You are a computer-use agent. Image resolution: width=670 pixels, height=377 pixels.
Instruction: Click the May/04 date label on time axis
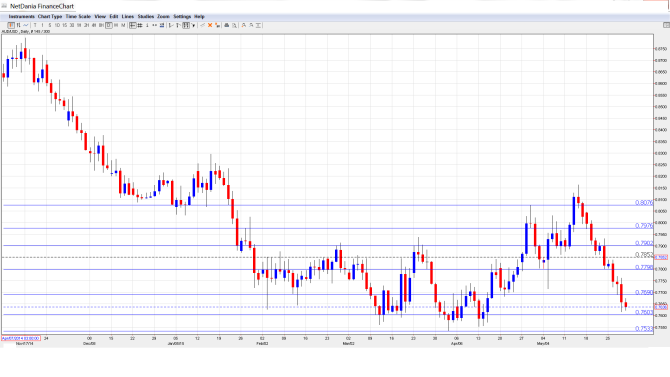(x=543, y=344)
